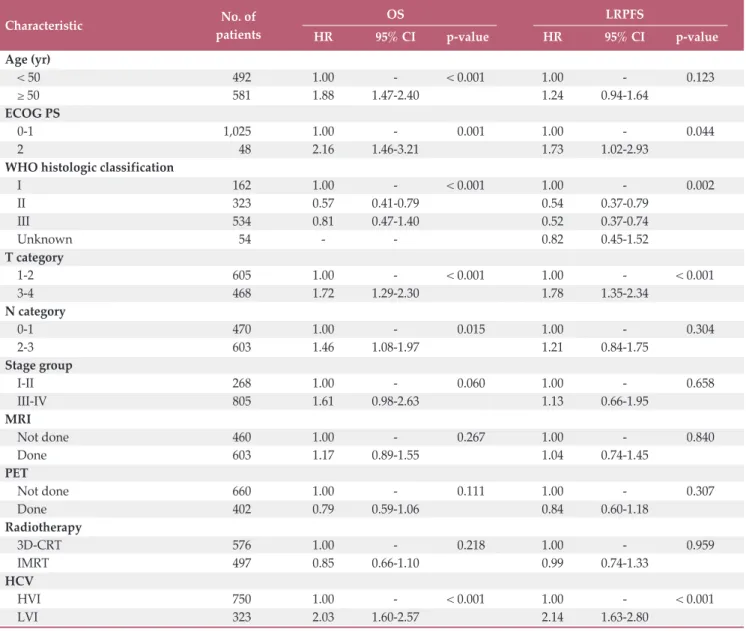The width and height of the screenshot is (746, 632).
Task: Click the 'IMRT' row label
Action: (33, 563)
